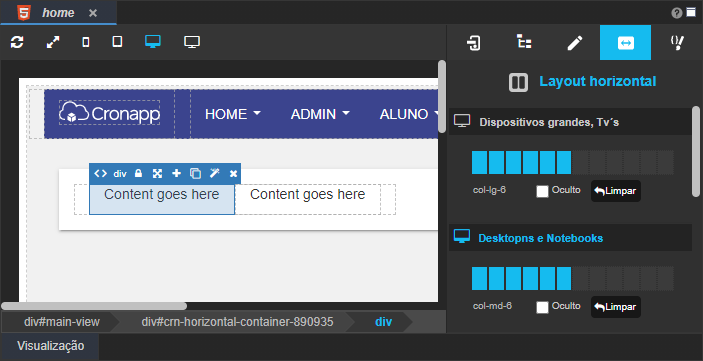Switch preview to smartphone device icon
The width and height of the screenshot is (703, 361).
coord(86,43)
